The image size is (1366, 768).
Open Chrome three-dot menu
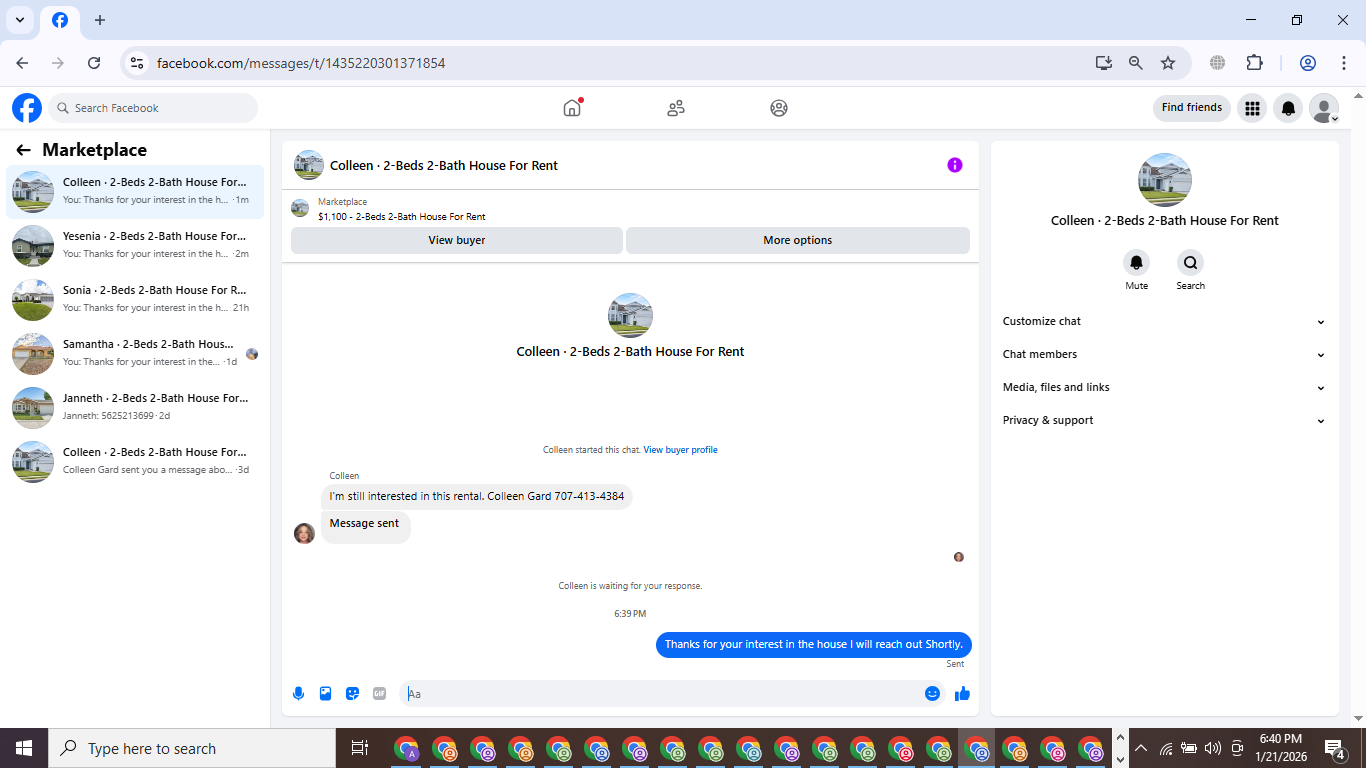coord(1344,63)
